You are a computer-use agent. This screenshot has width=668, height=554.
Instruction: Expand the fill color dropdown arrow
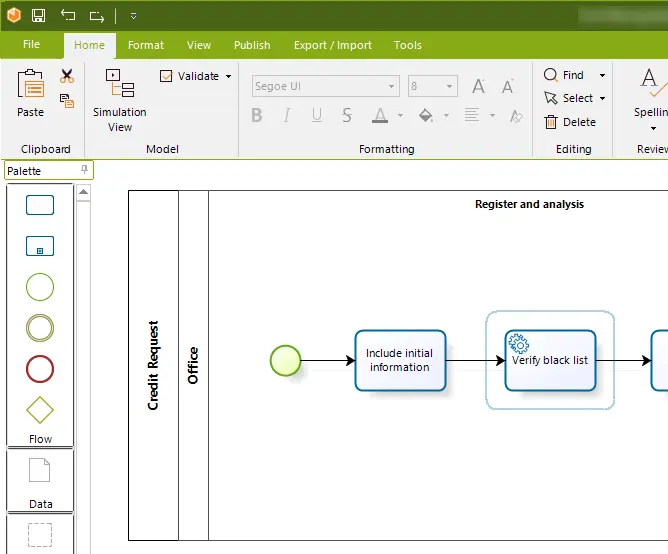(x=446, y=115)
